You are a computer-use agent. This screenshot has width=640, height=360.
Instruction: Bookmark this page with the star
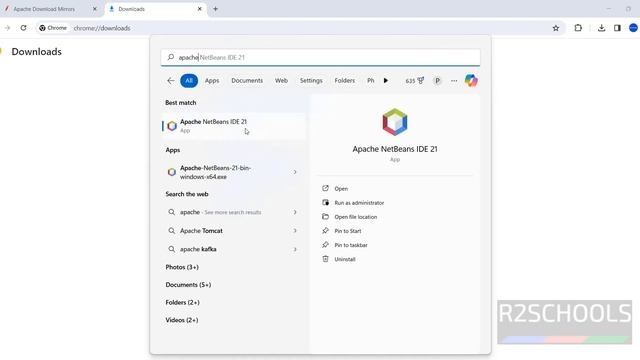(x=556, y=28)
